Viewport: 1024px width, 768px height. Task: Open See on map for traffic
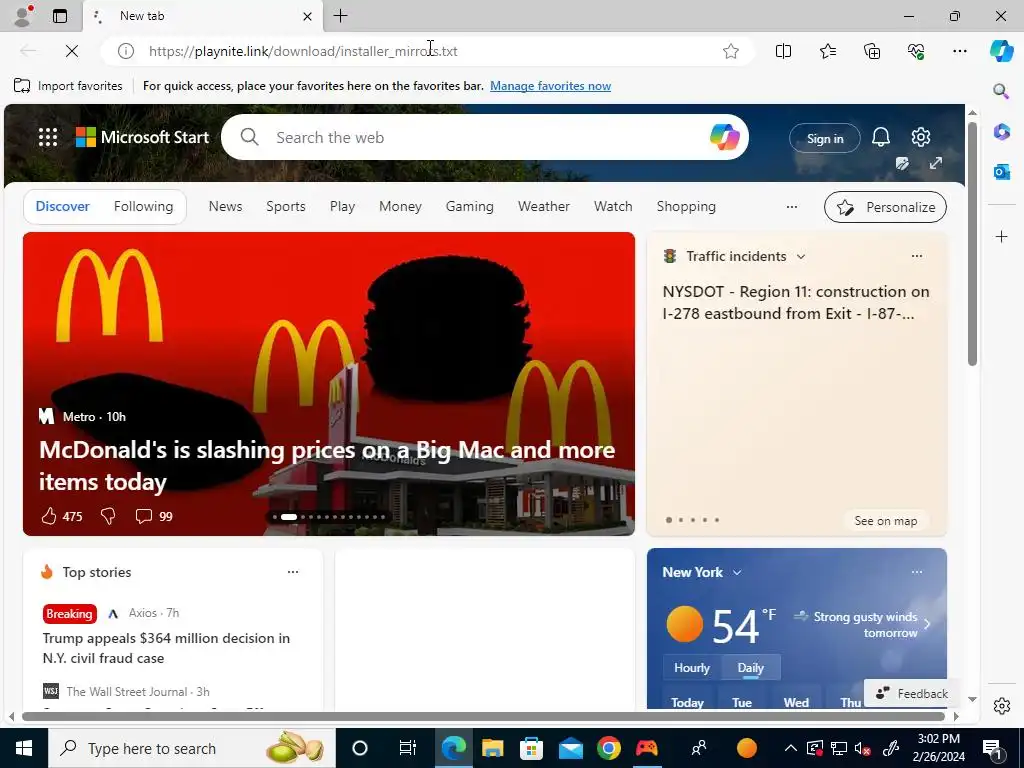click(x=886, y=521)
